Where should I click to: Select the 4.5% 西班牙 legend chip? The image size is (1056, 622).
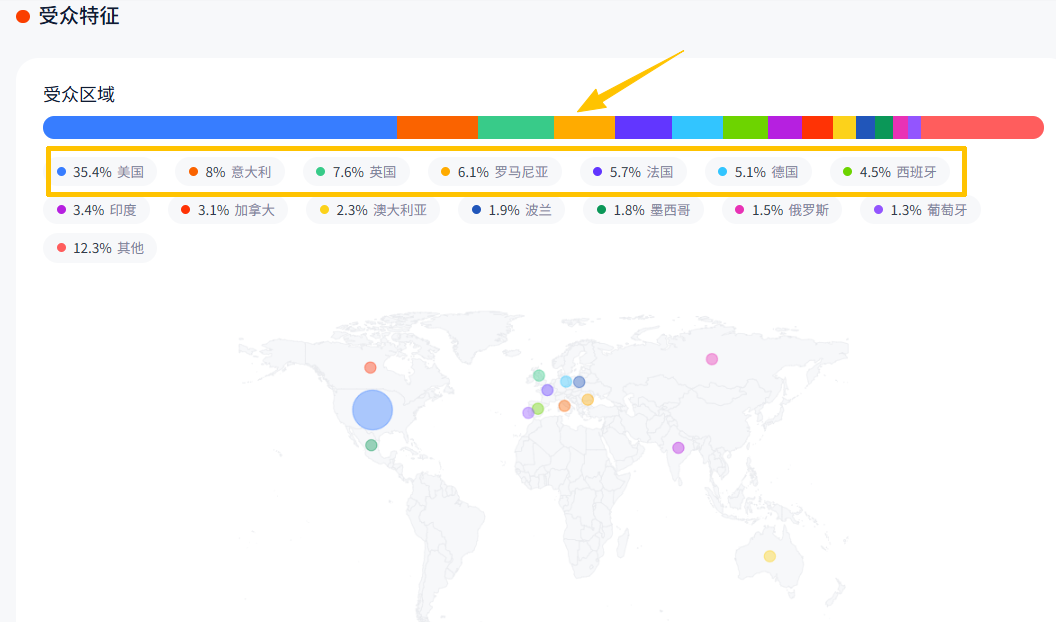pyautogui.click(x=889, y=172)
